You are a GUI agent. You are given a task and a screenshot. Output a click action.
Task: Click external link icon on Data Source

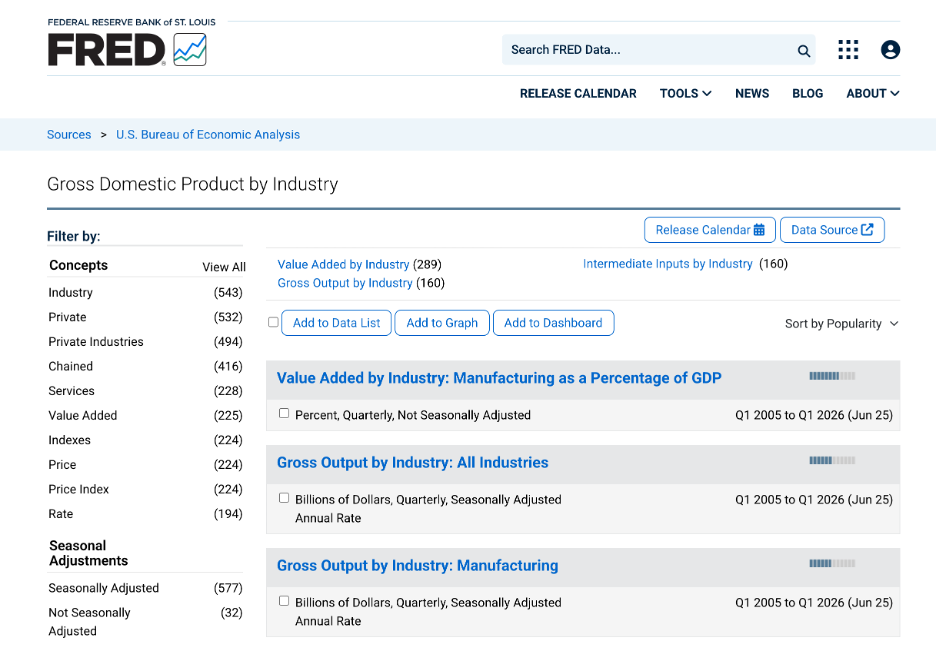tap(867, 229)
